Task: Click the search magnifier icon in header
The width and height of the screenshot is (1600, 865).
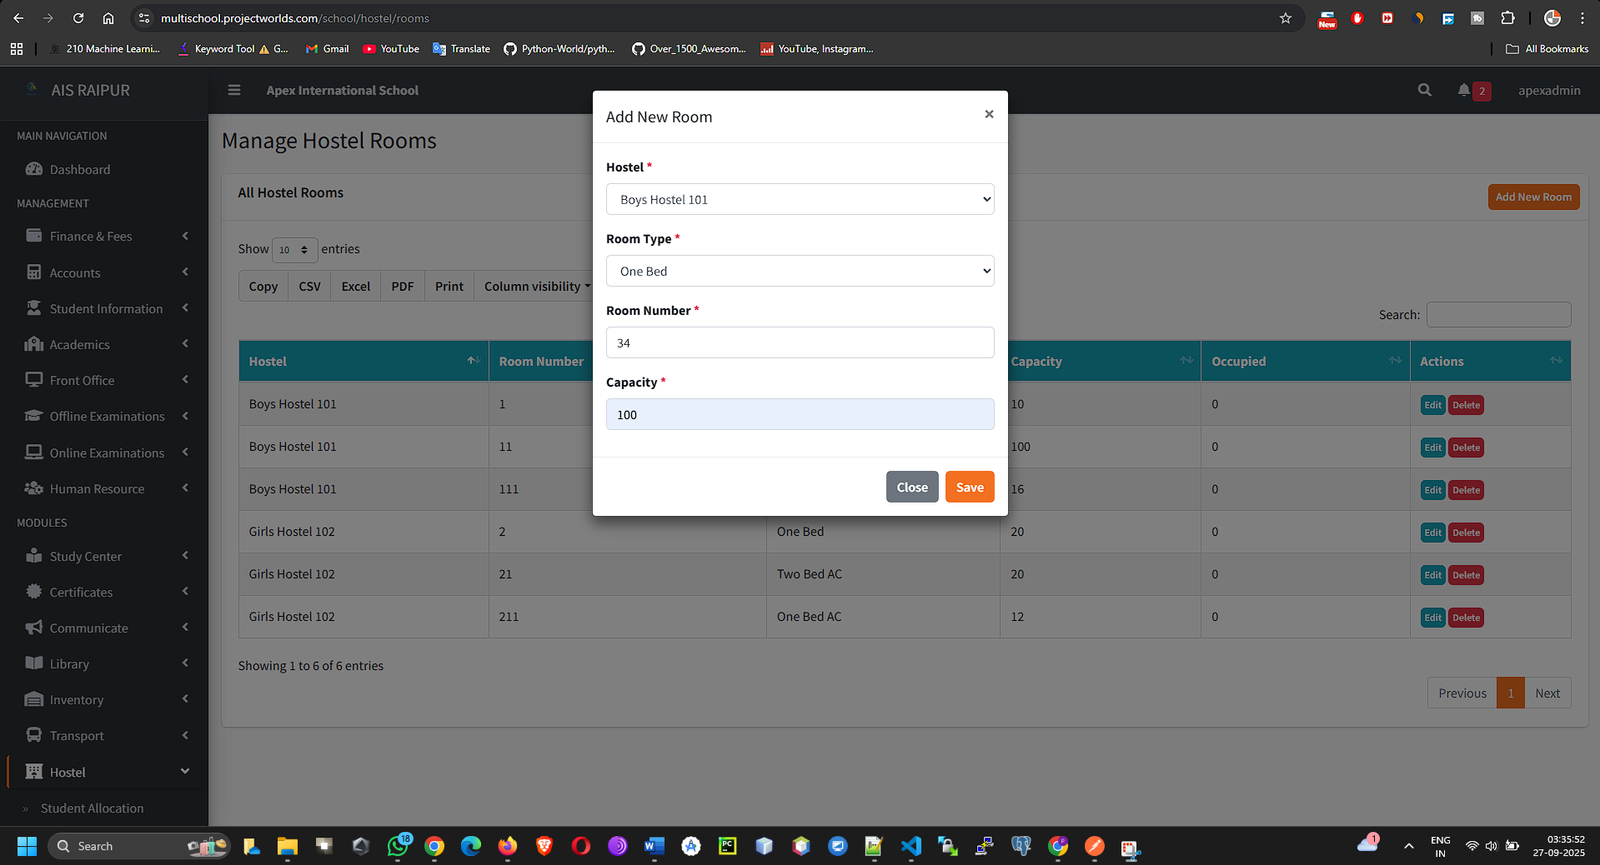Action: click(x=1424, y=90)
